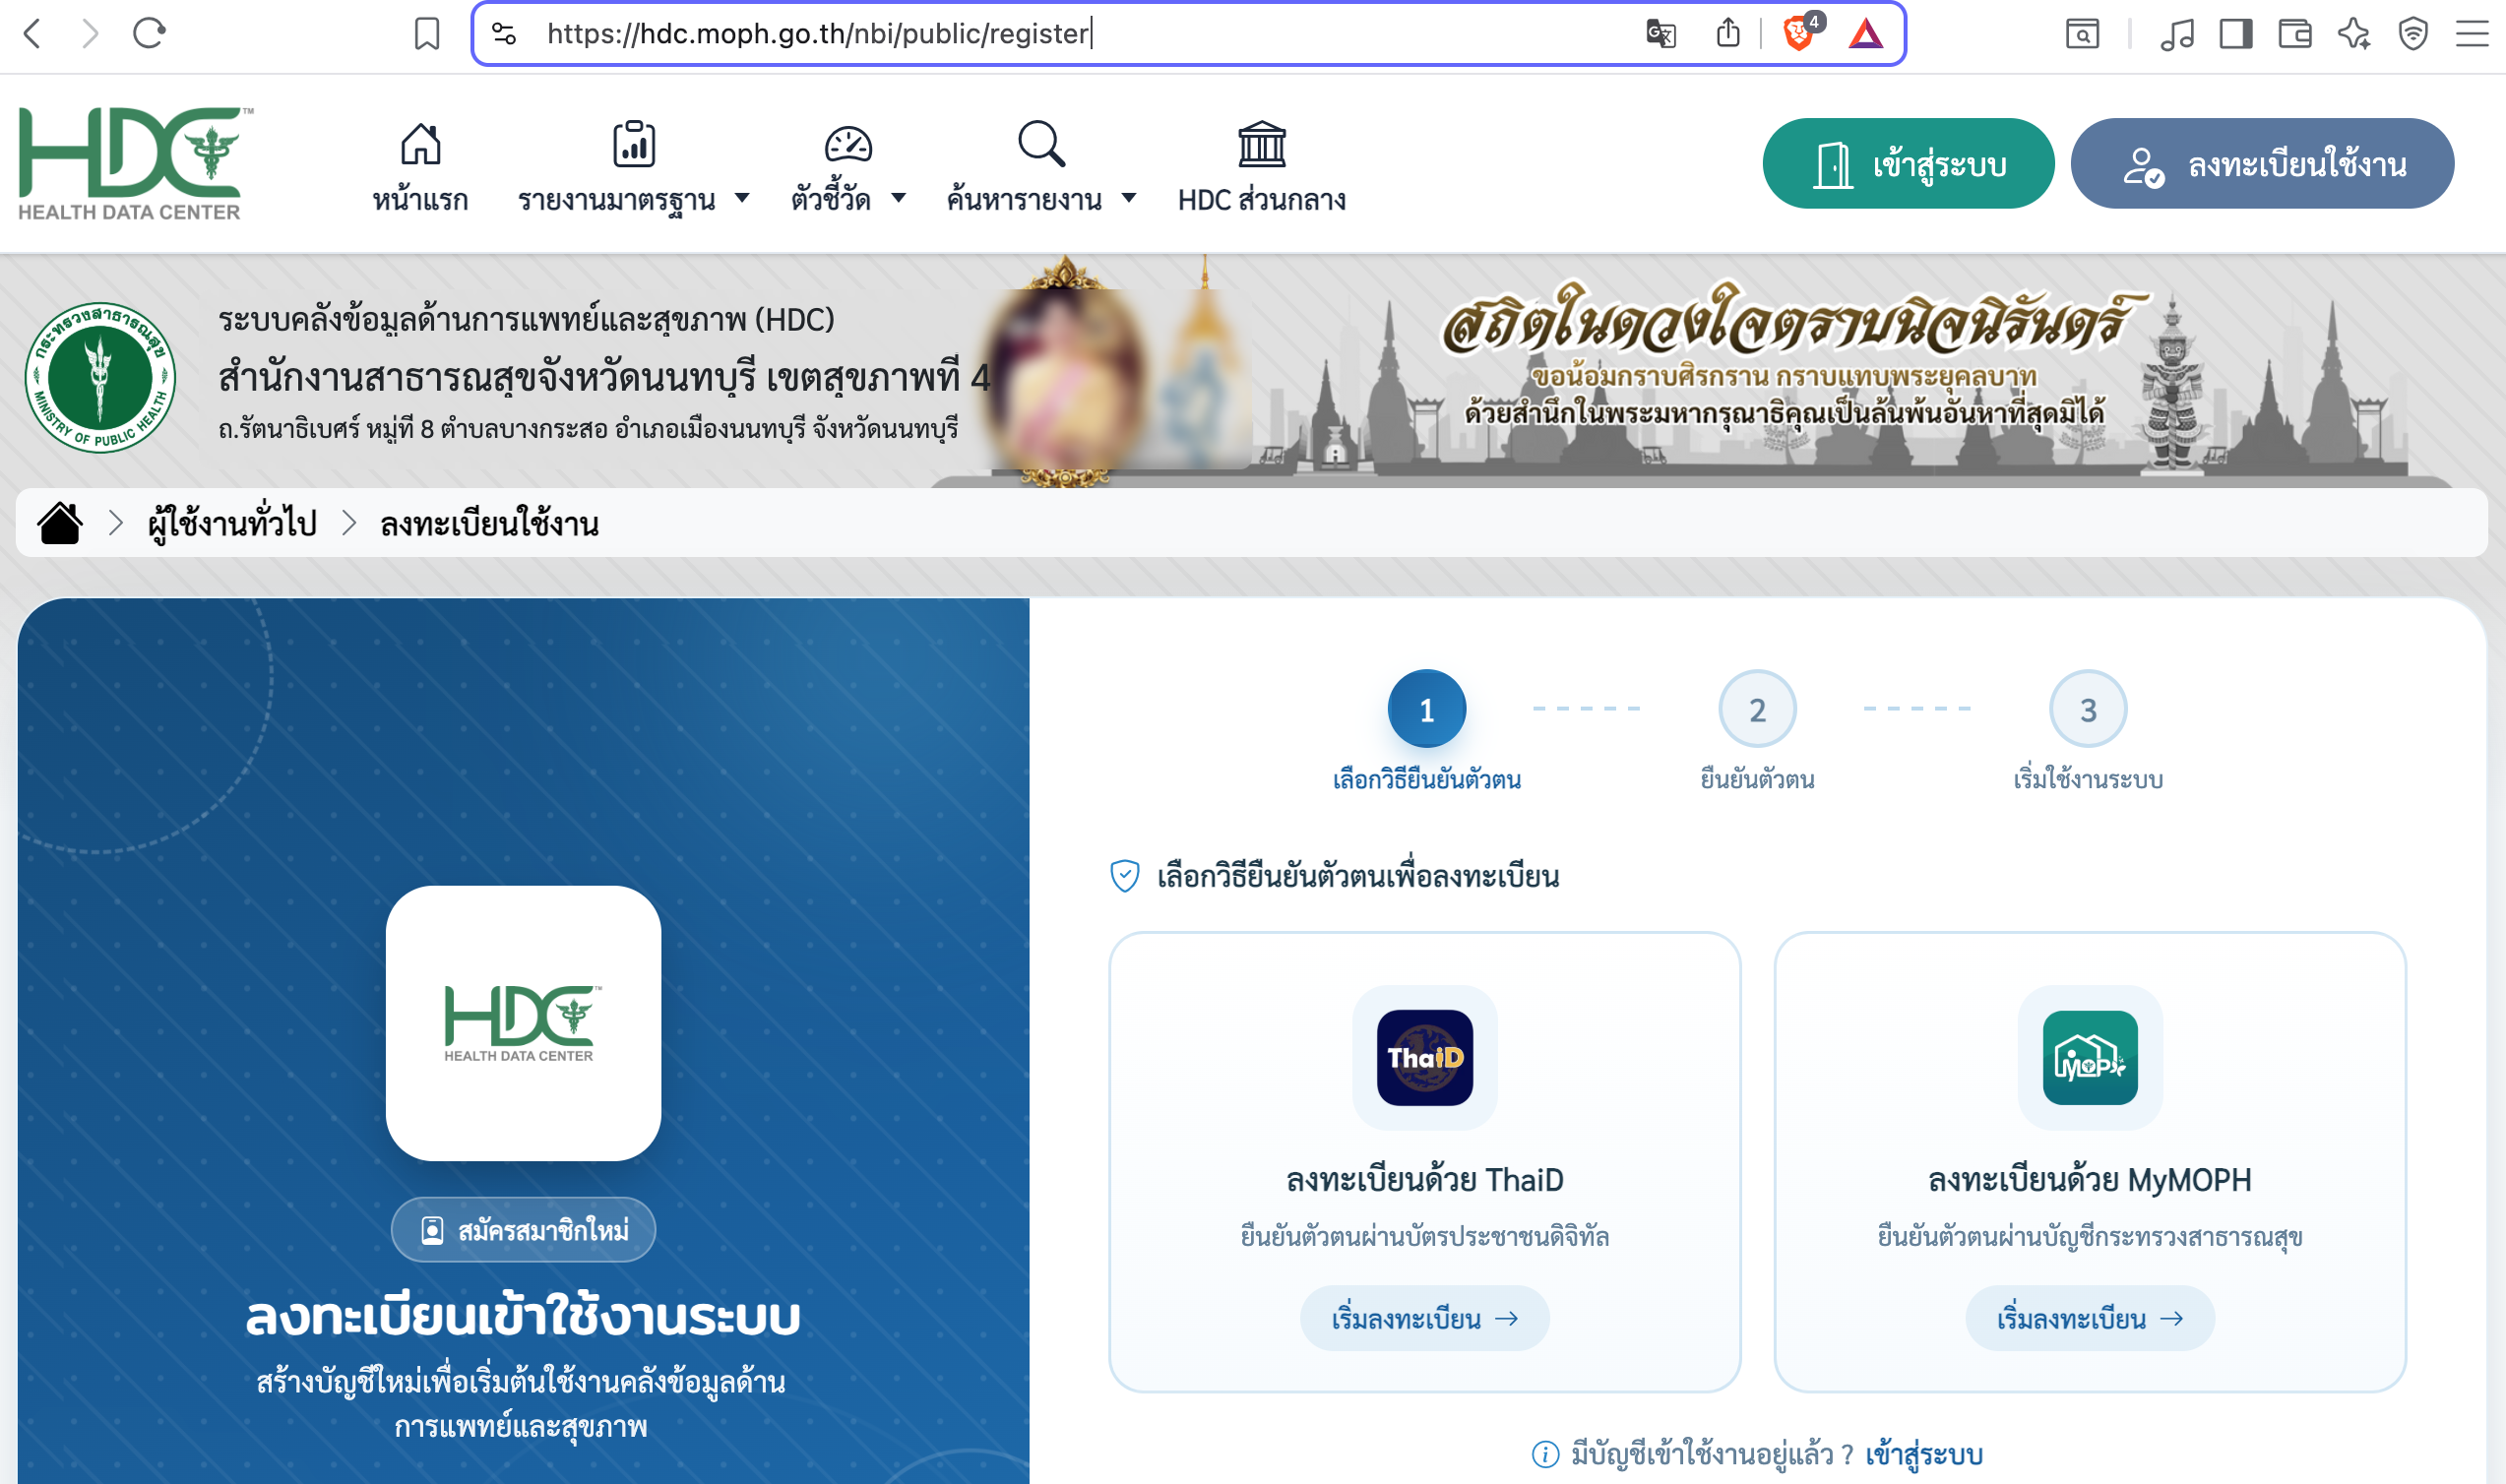Image resolution: width=2506 pixels, height=1484 pixels.
Task: Click Brave Rewards triangle icon
Action: [x=1866, y=34]
